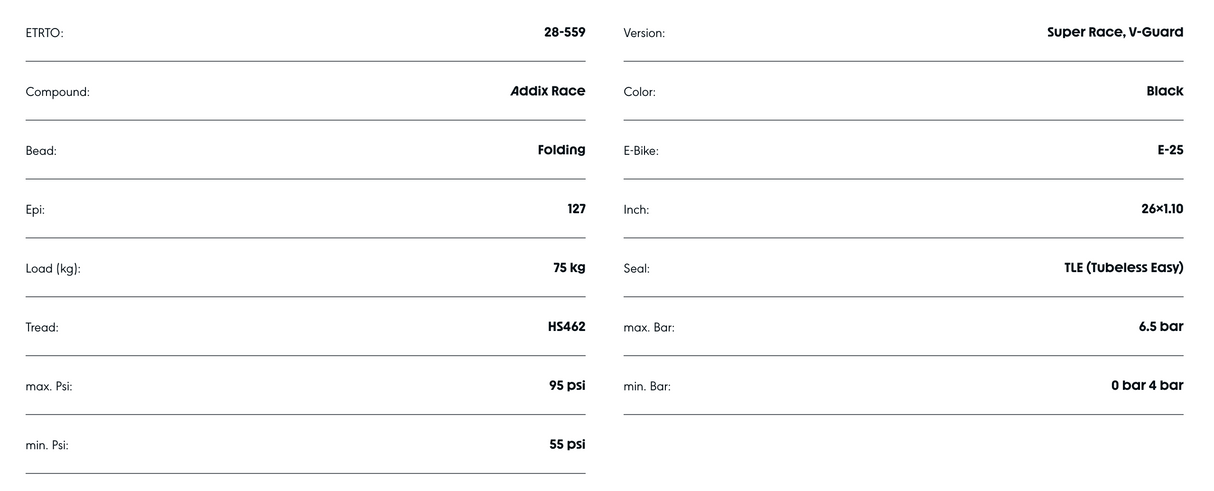Click the 75 kg load value

click(x=569, y=268)
